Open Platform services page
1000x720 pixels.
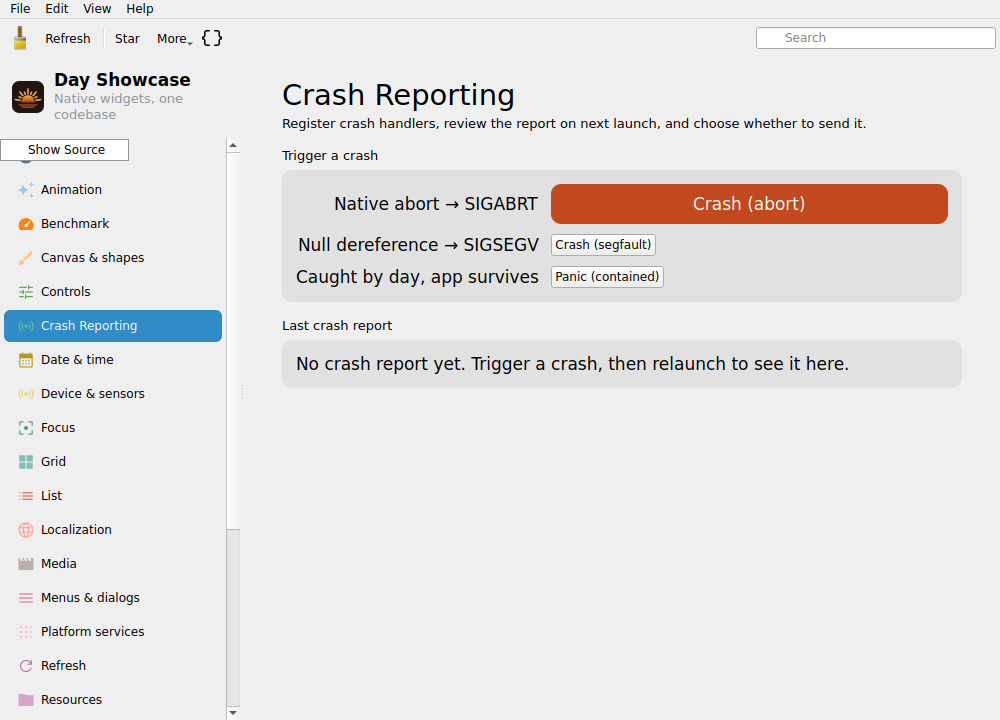point(113,631)
